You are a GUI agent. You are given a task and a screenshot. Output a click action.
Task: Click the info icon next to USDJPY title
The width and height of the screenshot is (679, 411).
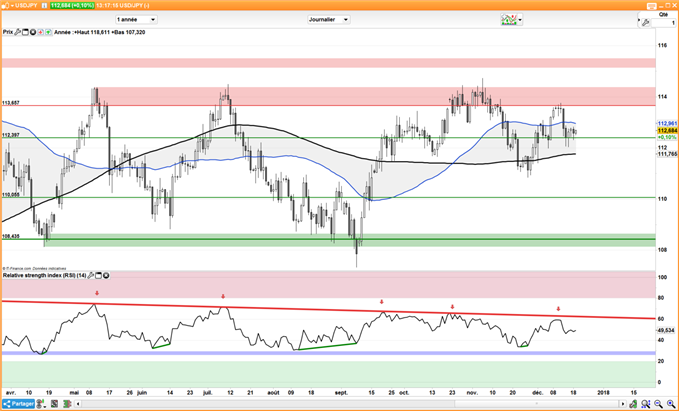44,5
